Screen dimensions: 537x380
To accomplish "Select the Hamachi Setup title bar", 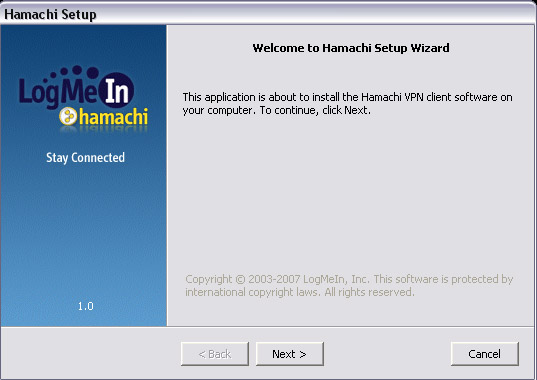I will 268,14.
